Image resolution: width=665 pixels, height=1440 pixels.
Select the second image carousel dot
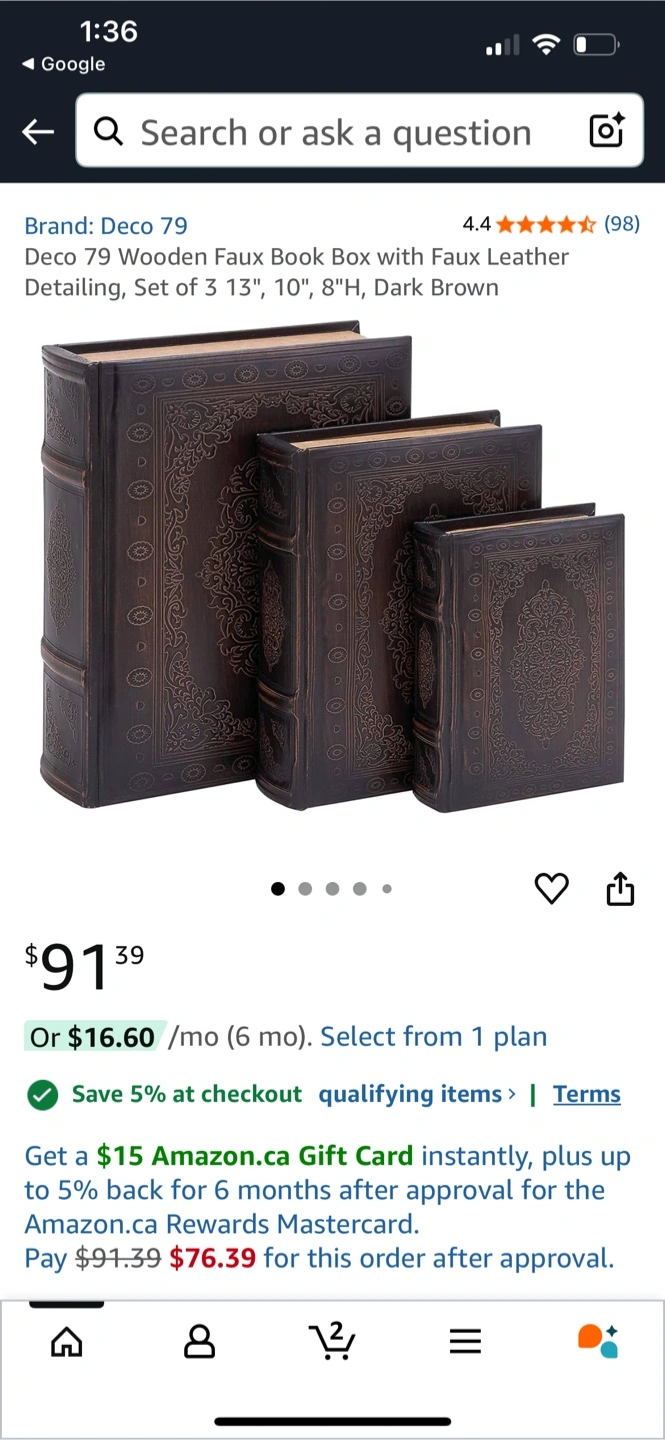(305, 888)
